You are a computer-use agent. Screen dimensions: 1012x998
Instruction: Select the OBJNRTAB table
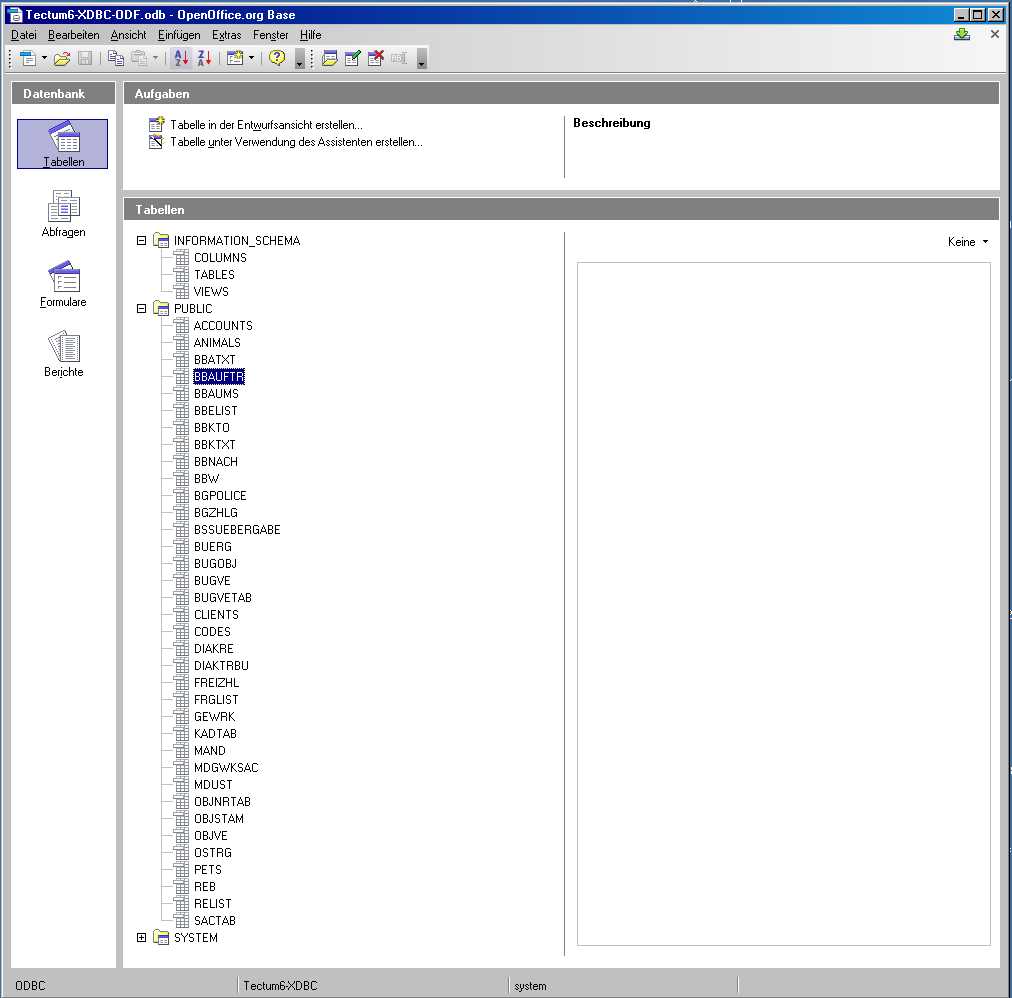pyautogui.click(x=223, y=802)
